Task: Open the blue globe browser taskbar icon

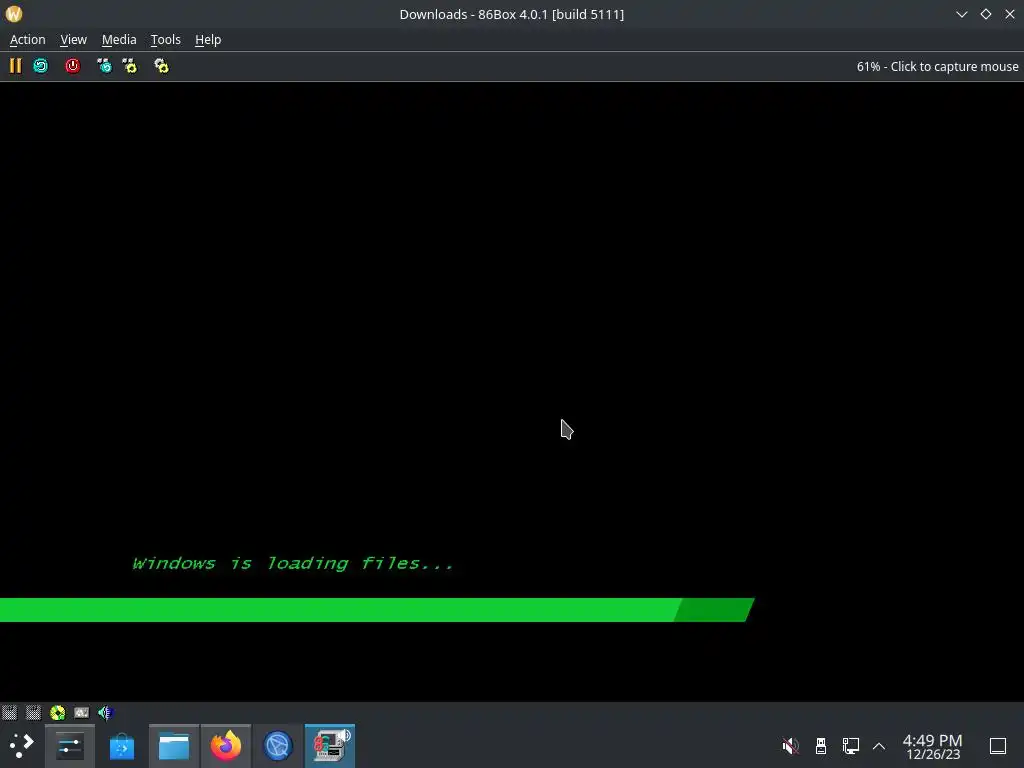Action: pos(278,746)
